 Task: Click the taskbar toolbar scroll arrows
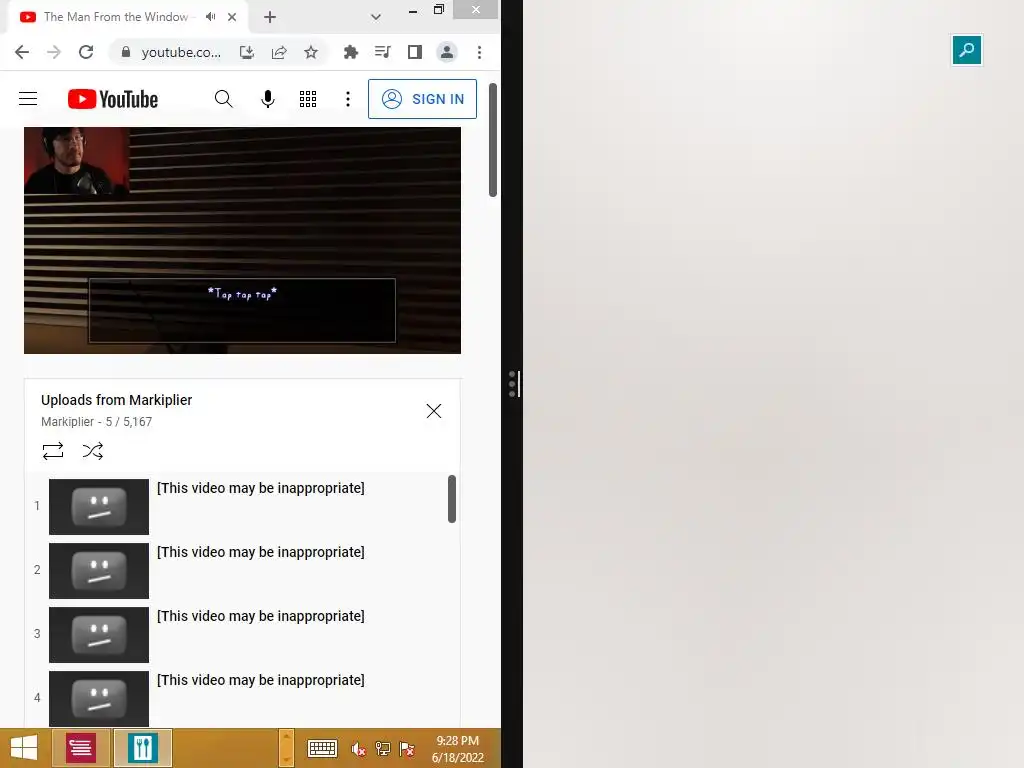click(286, 748)
